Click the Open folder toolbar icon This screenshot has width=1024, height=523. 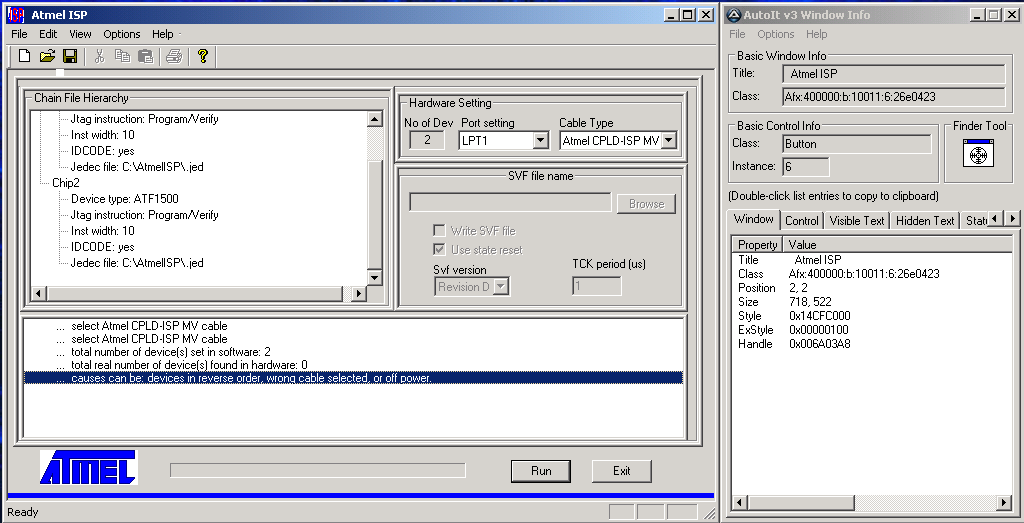47,56
